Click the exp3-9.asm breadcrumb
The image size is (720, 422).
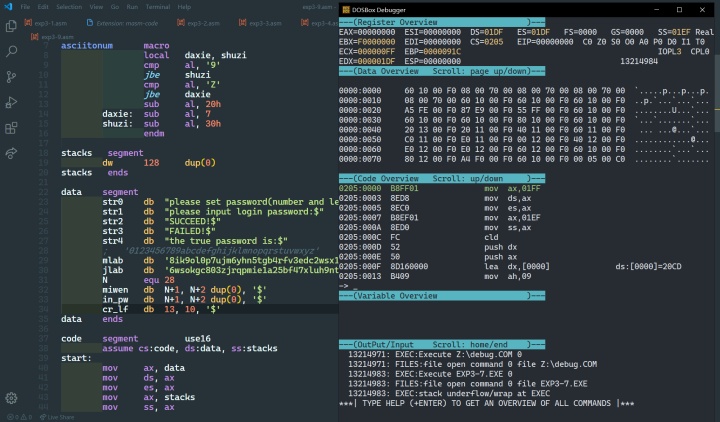click(x=57, y=37)
